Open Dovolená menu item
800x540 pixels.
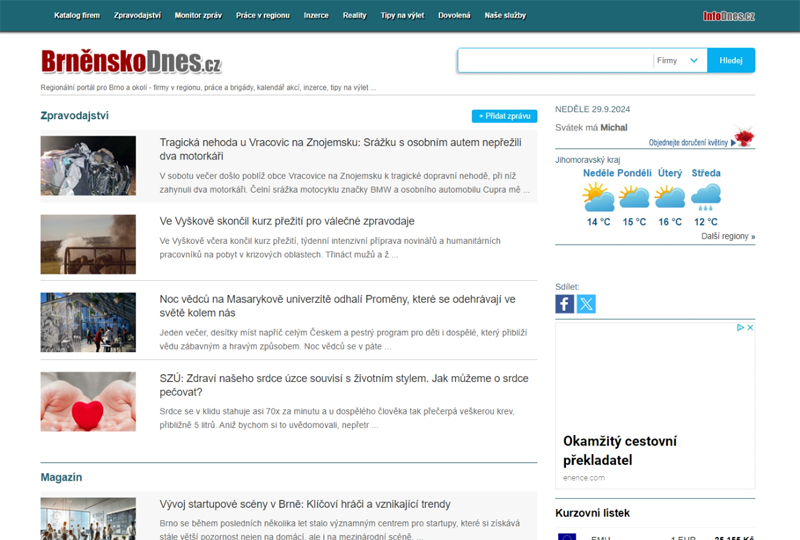[454, 15]
